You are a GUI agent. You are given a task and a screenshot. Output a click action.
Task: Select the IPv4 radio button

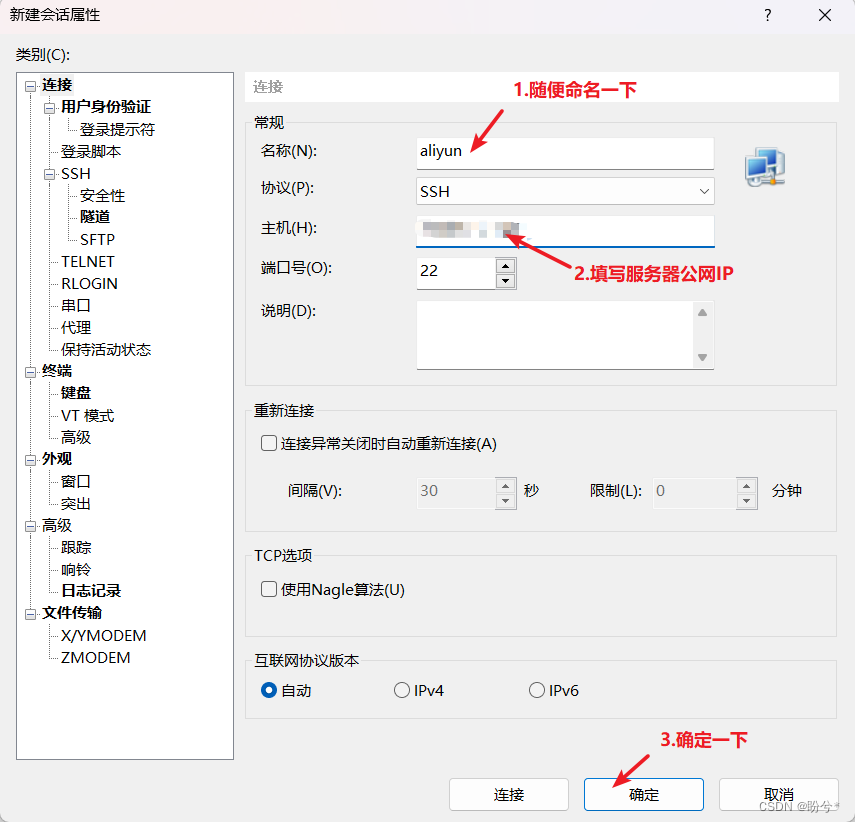tap(399, 689)
